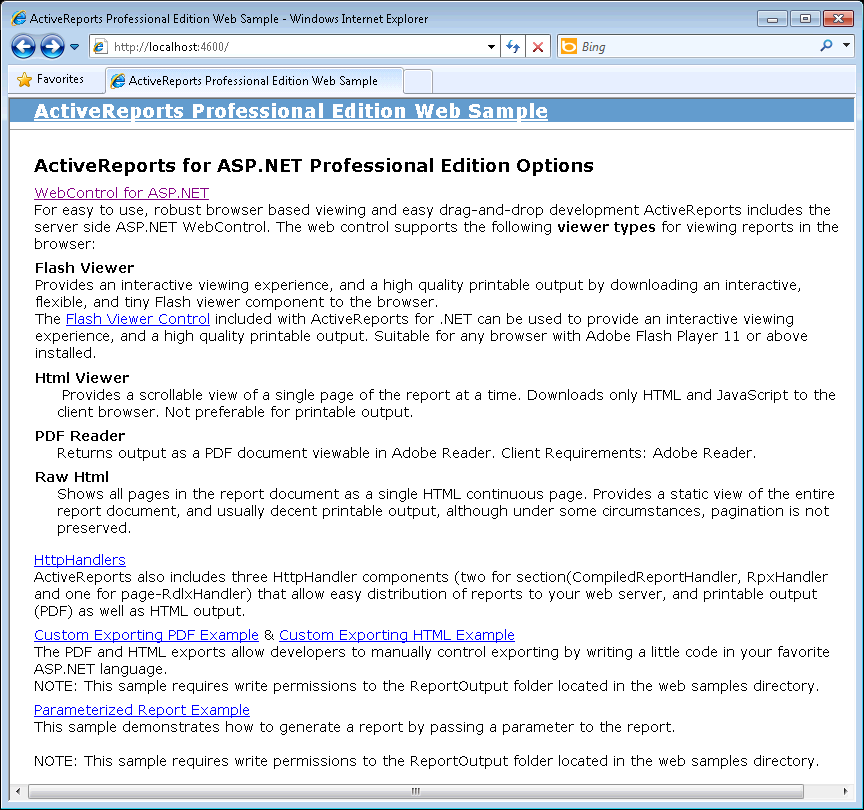Screen dimensions: 864x810
Task: Click the search magnifier icon
Action: (x=826, y=46)
